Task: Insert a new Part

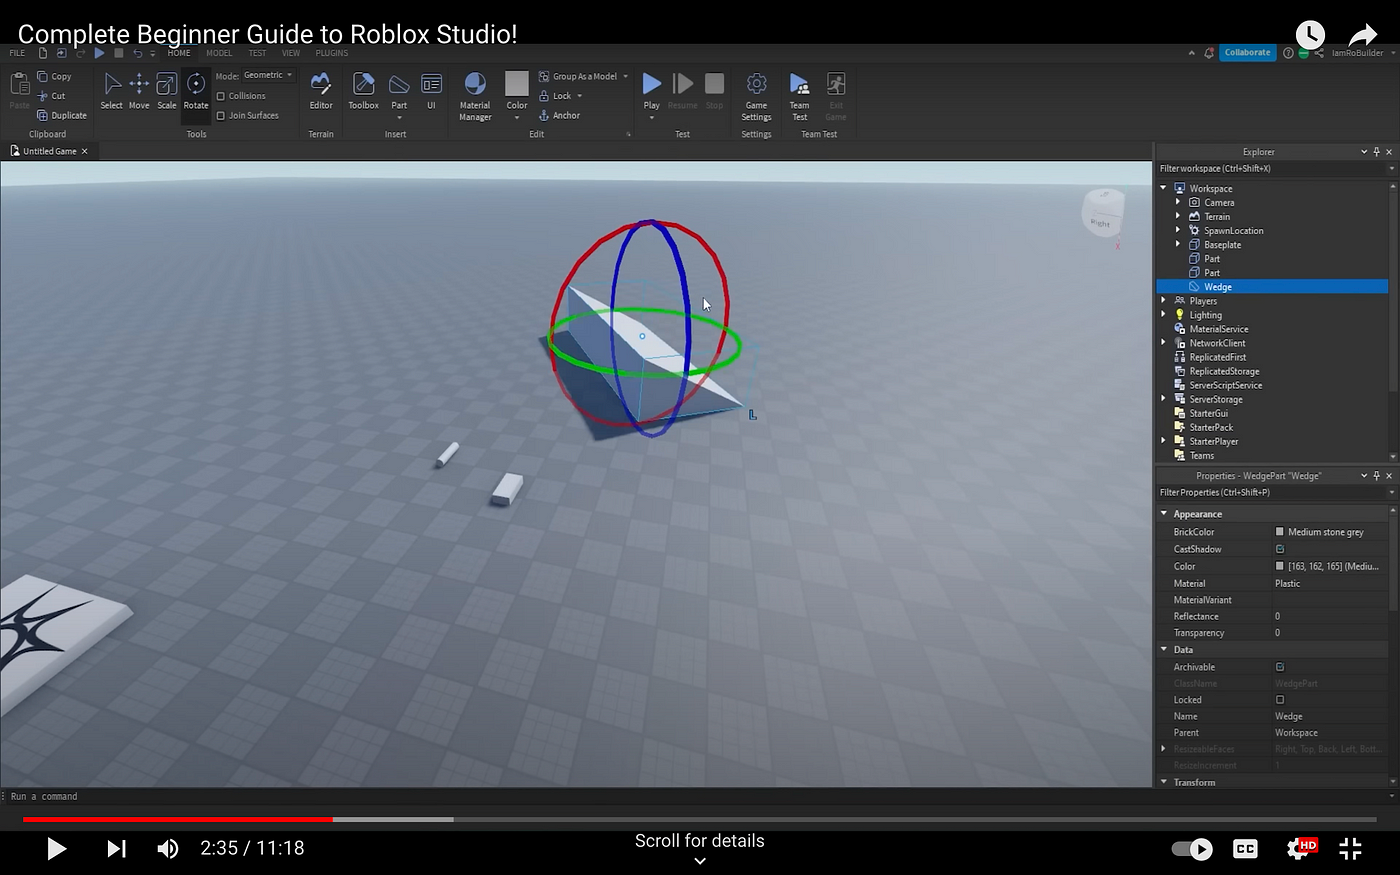Action: [x=399, y=93]
